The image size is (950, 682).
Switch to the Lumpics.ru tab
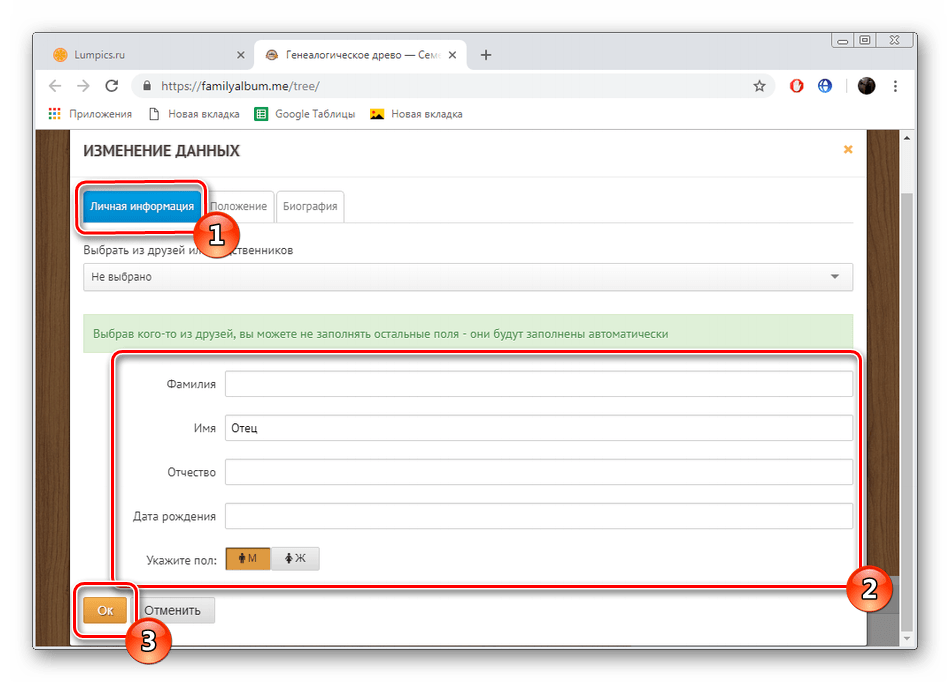148,55
